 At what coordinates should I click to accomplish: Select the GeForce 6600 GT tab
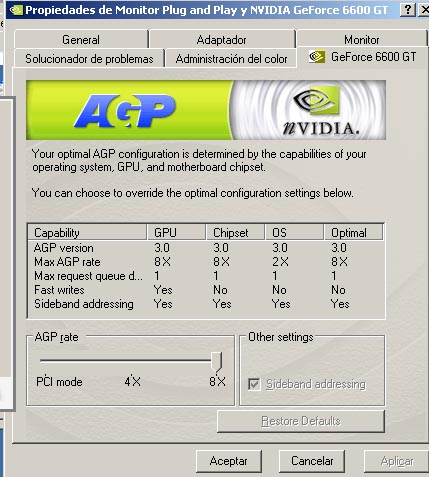363,57
